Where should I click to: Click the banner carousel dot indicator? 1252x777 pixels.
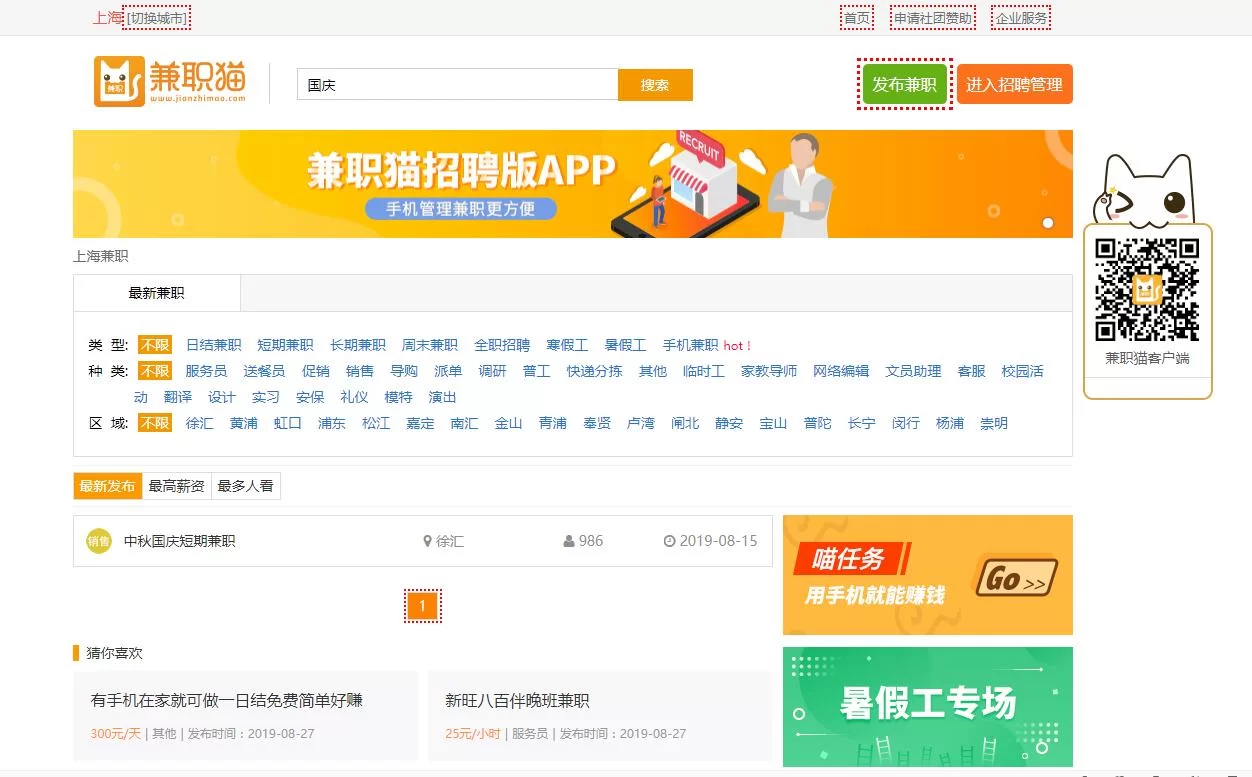(1048, 223)
